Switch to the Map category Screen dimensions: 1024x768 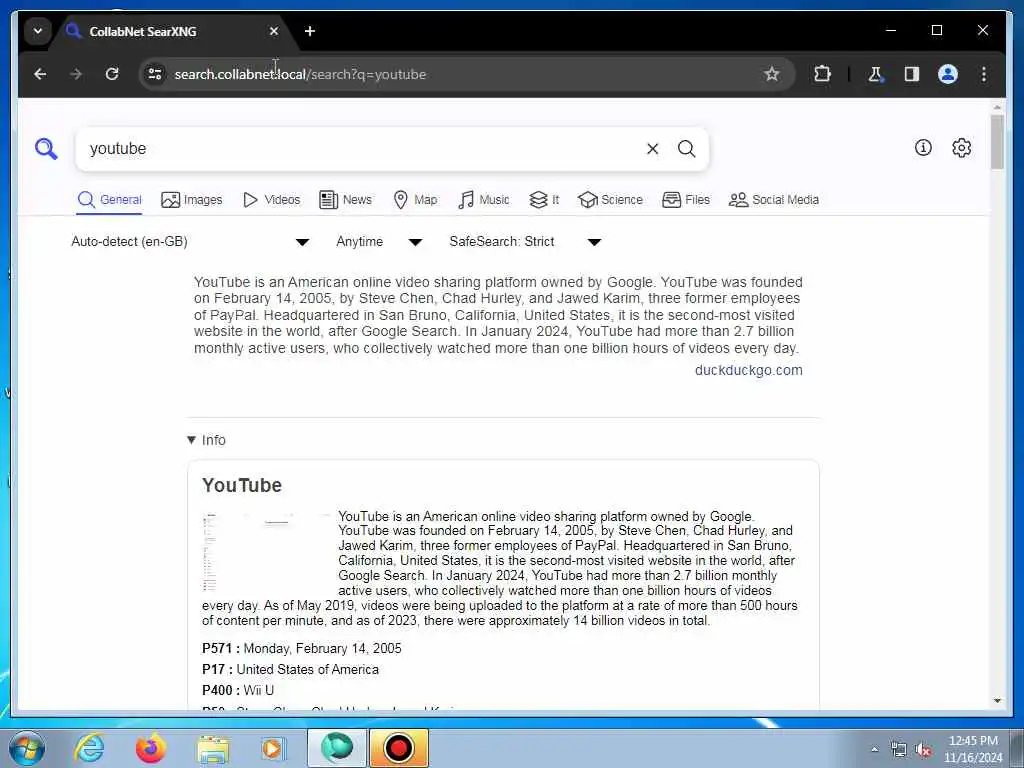(x=415, y=200)
